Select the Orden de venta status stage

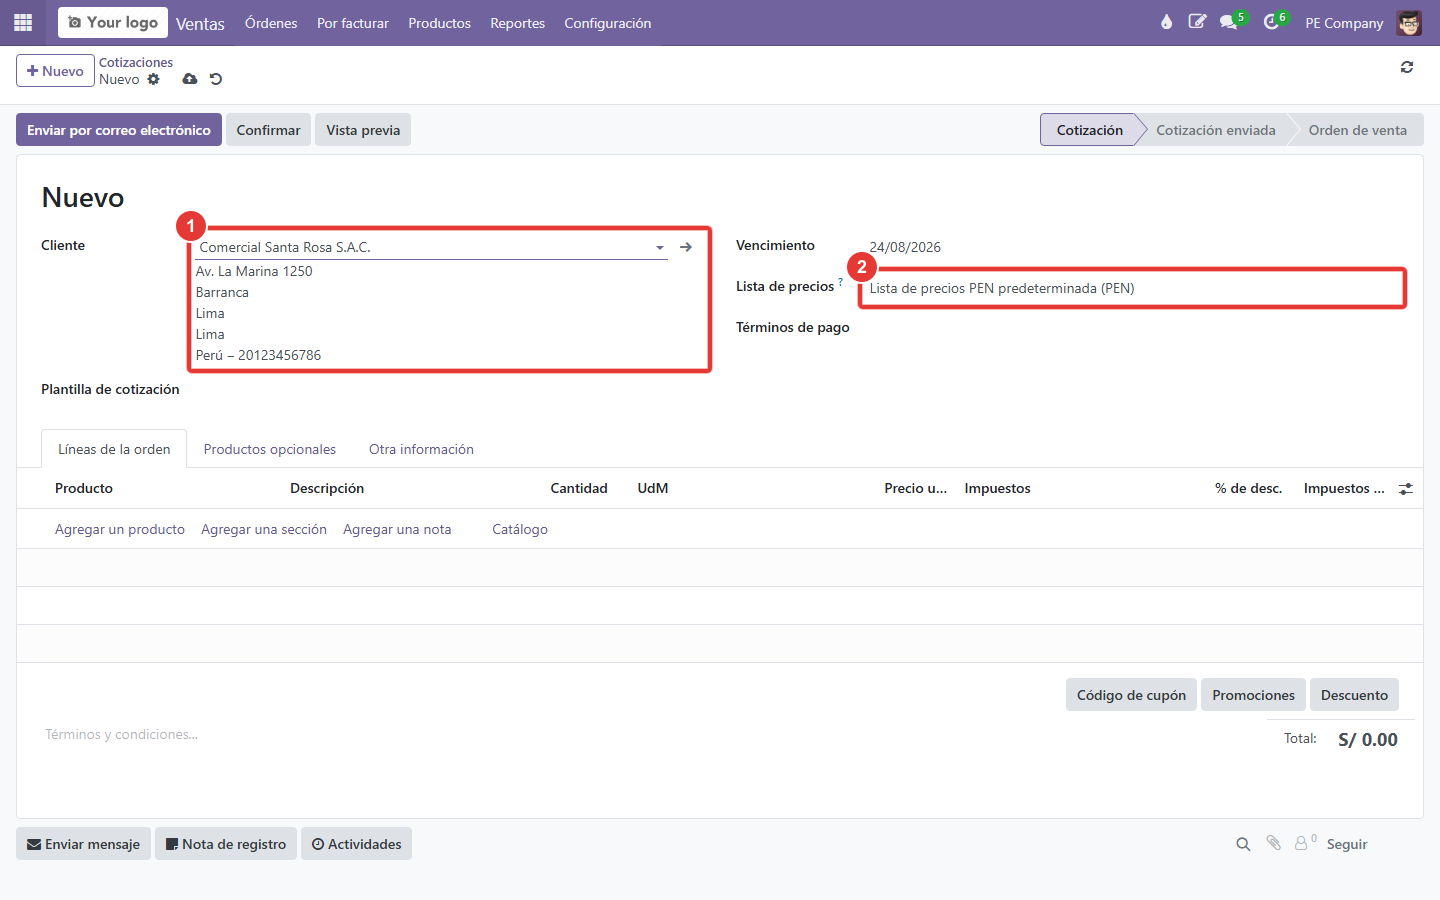pos(1357,130)
